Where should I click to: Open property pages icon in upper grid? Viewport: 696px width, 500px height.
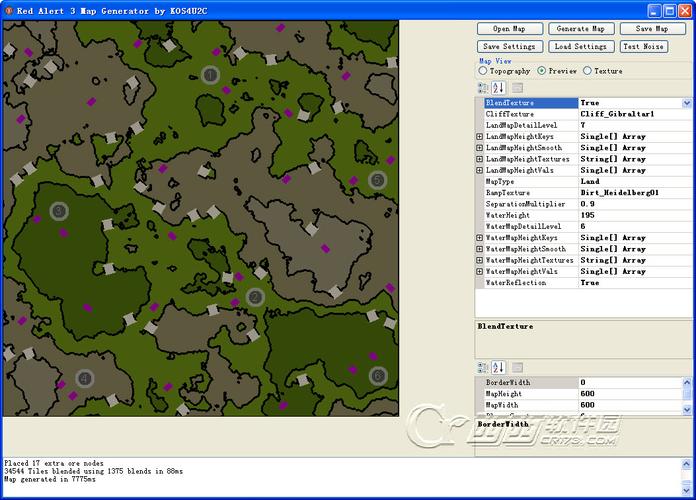point(518,88)
